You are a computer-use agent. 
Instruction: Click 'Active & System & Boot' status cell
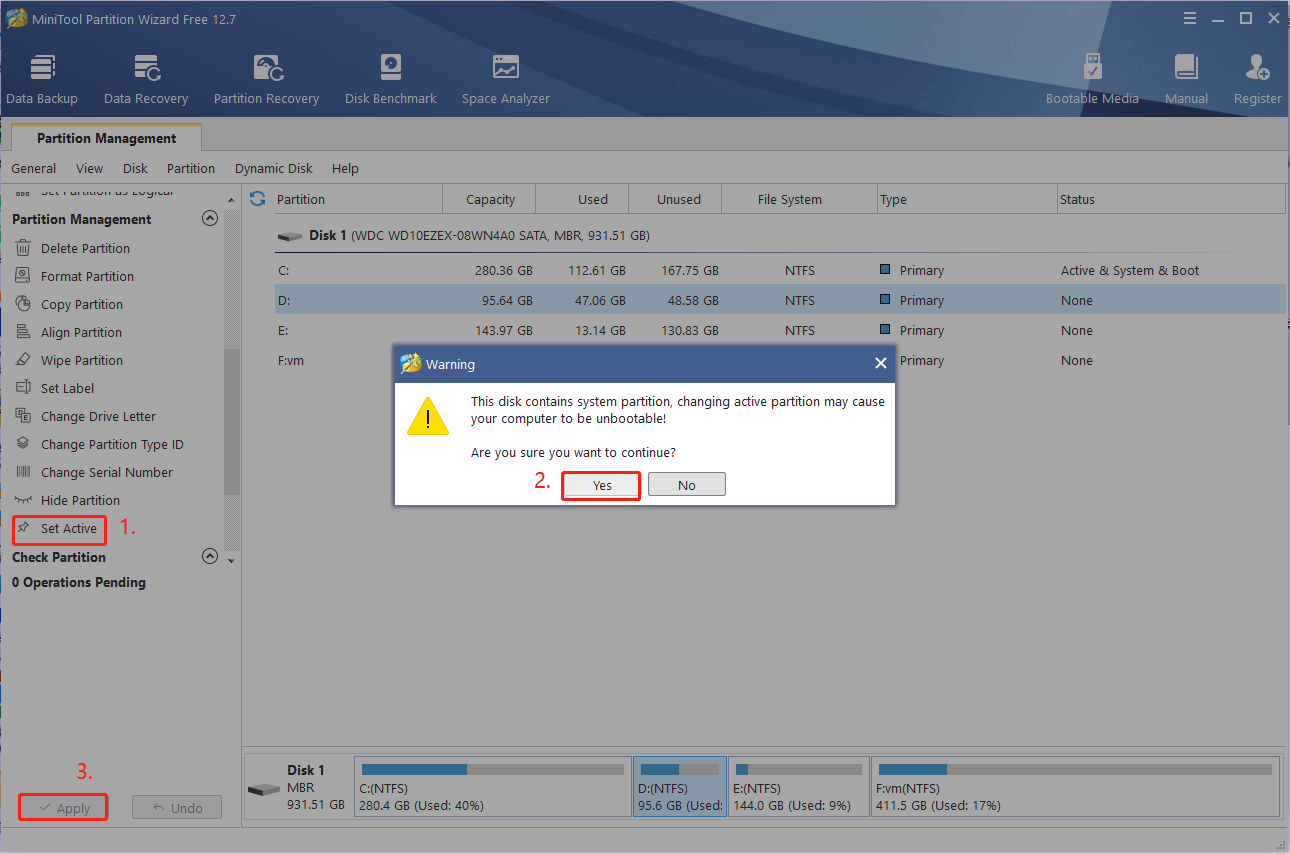pos(1130,270)
